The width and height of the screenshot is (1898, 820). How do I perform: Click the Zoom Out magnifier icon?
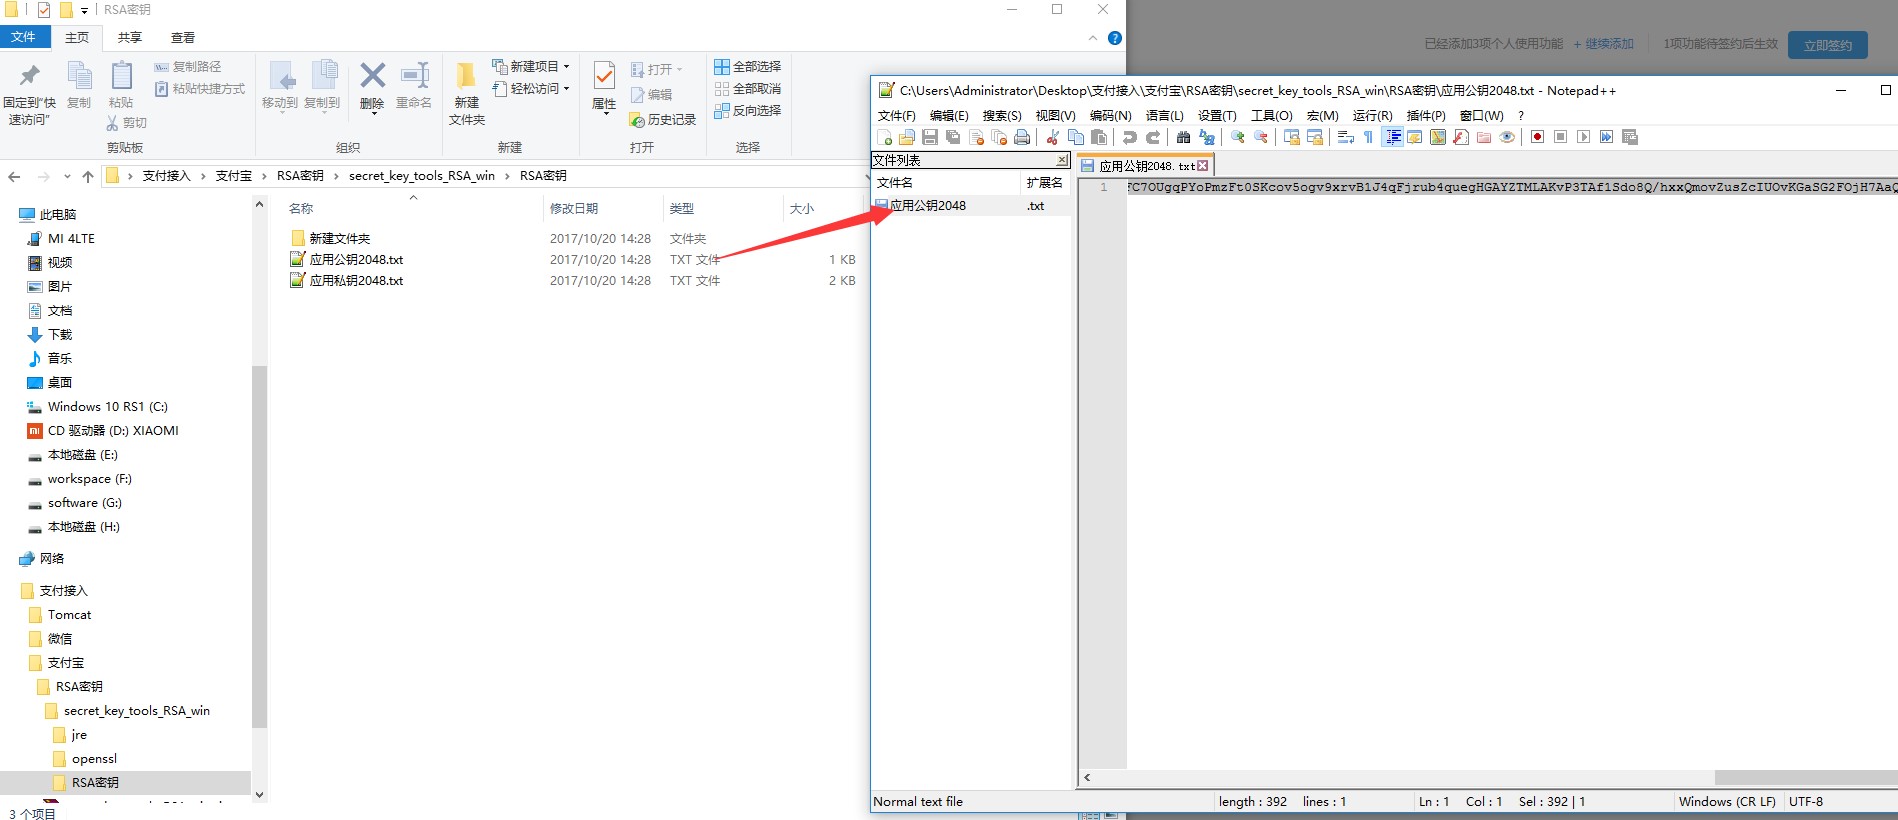pyautogui.click(x=1260, y=137)
